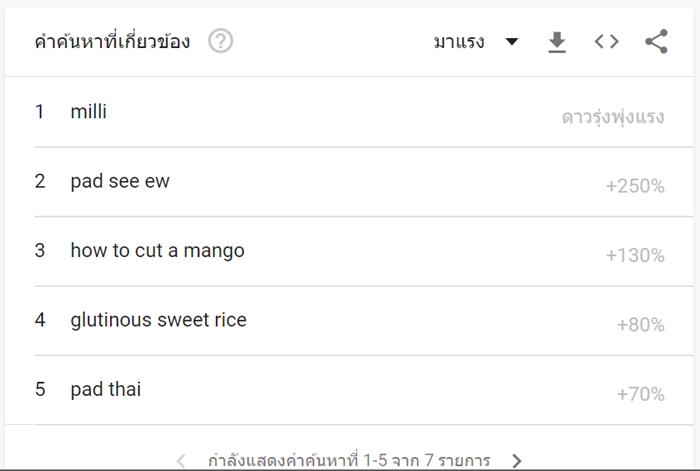Open the "pad see ew" query

click(x=120, y=181)
